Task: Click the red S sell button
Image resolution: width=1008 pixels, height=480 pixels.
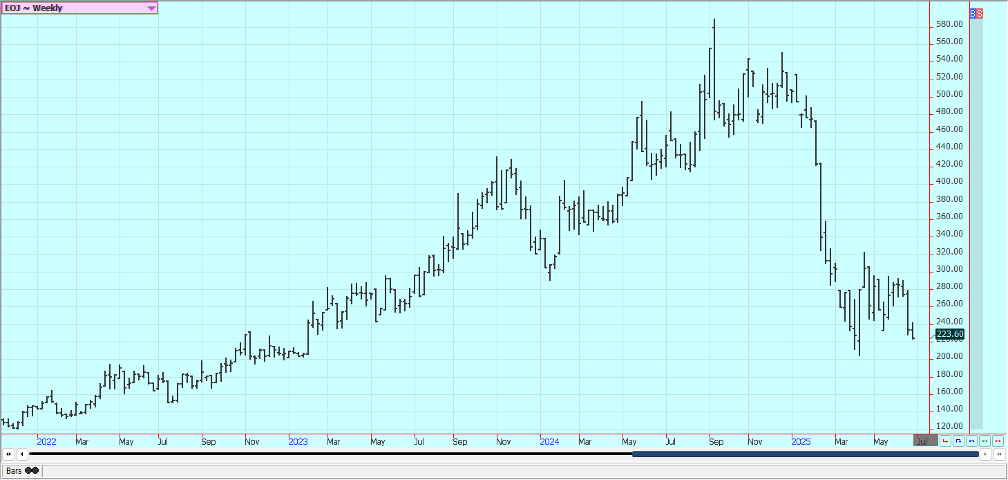Action: 980,13
